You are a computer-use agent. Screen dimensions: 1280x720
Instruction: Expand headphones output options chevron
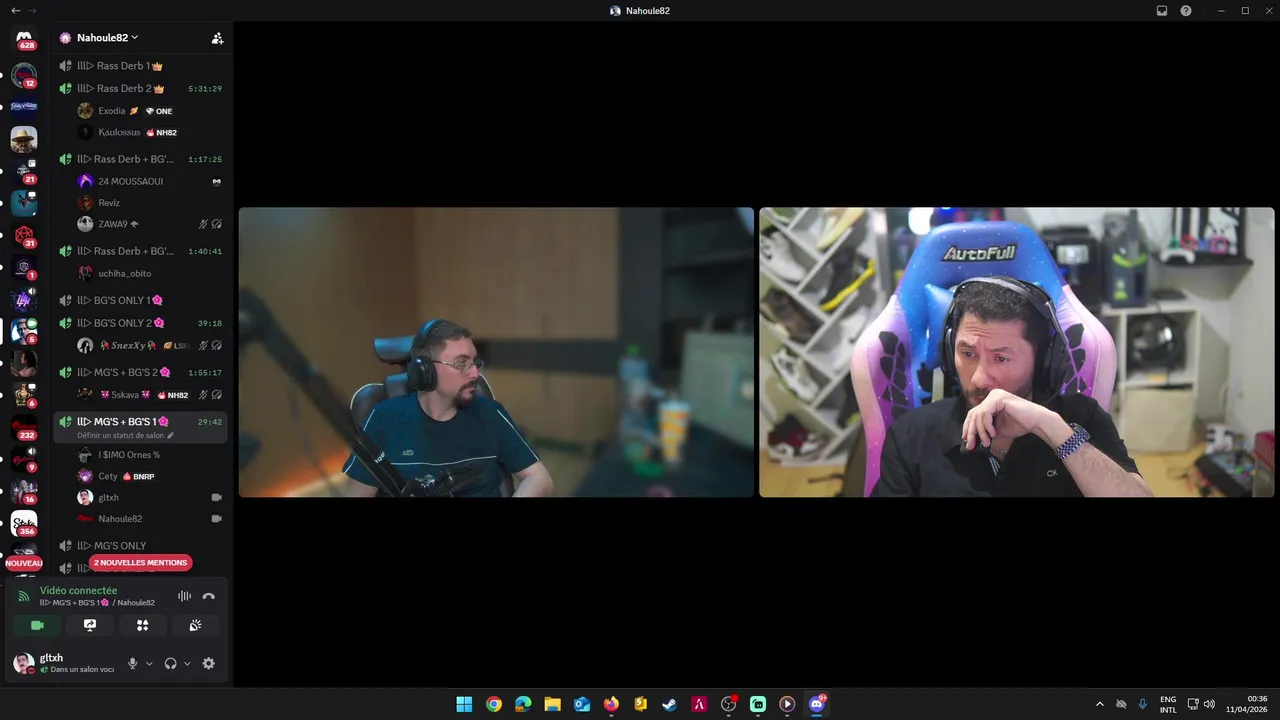[x=187, y=663]
